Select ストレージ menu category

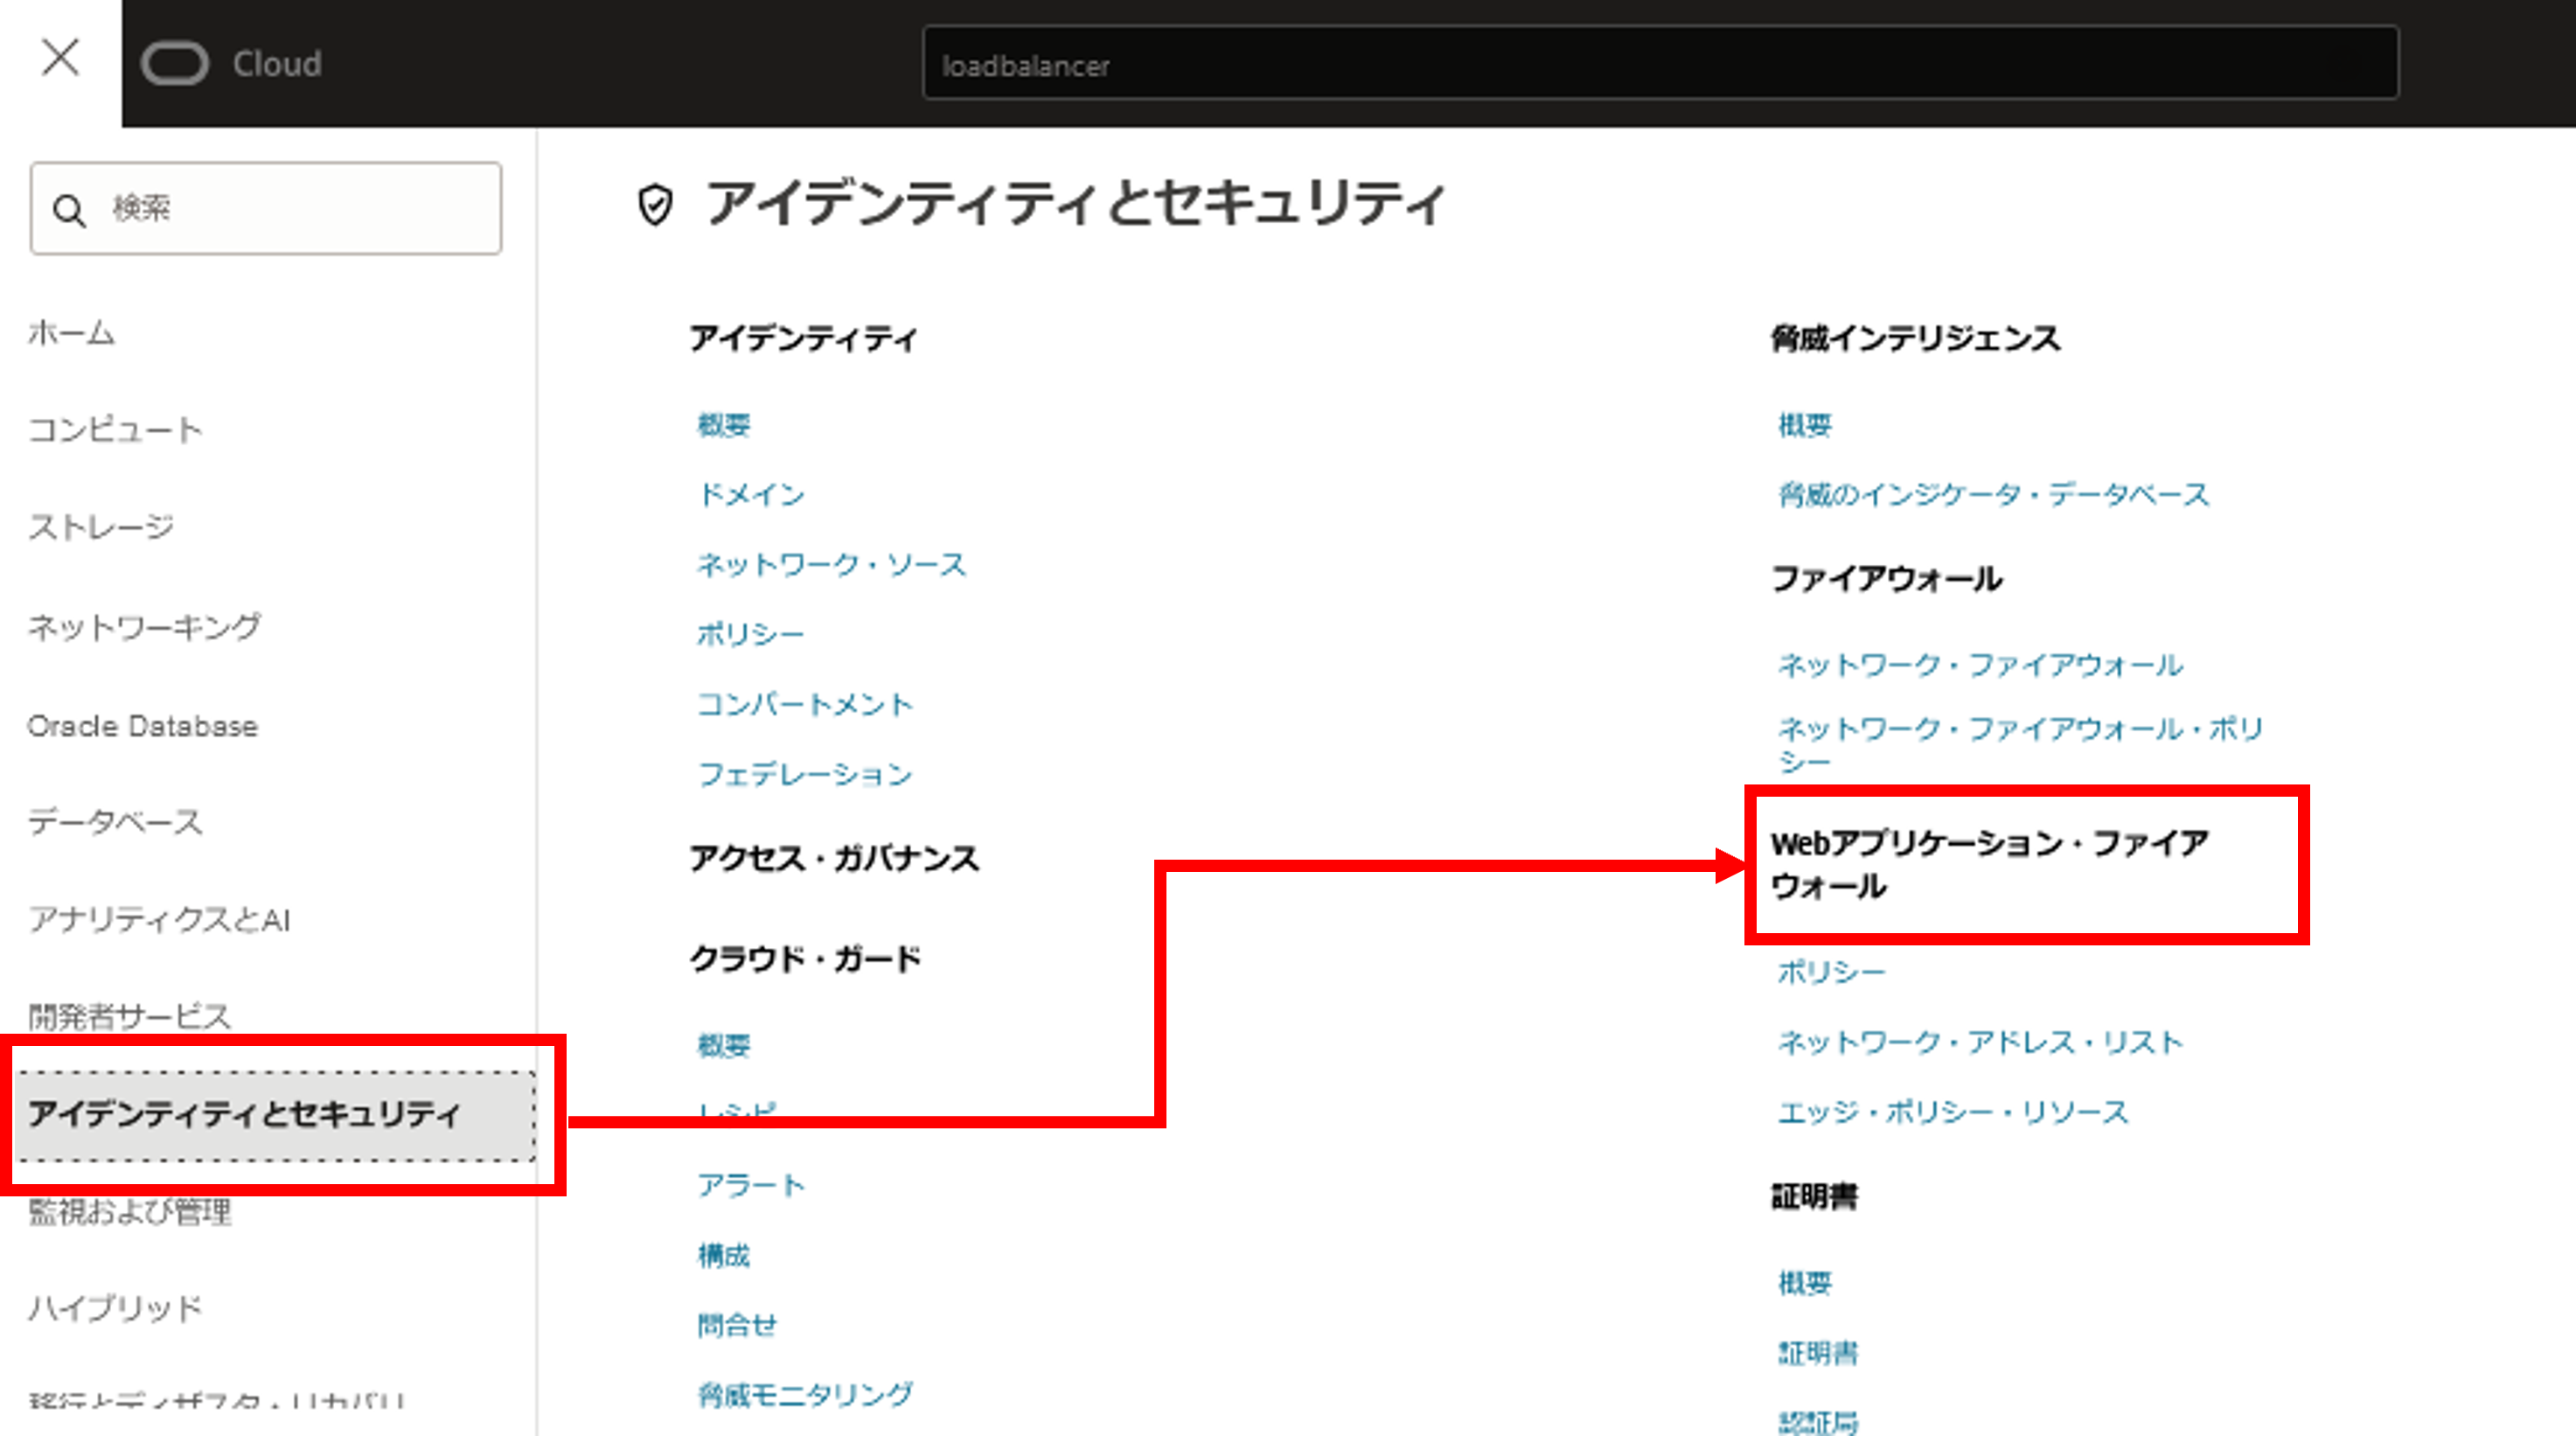coord(101,526)
